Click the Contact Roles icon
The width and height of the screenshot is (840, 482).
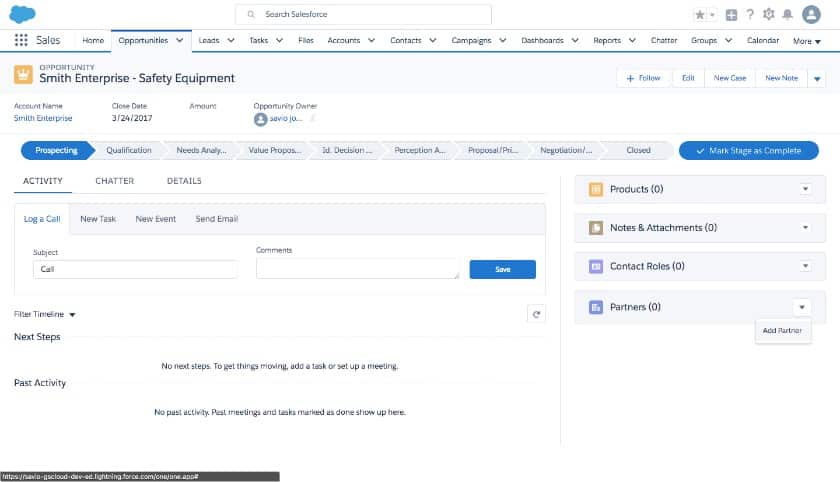coord(596,266)
